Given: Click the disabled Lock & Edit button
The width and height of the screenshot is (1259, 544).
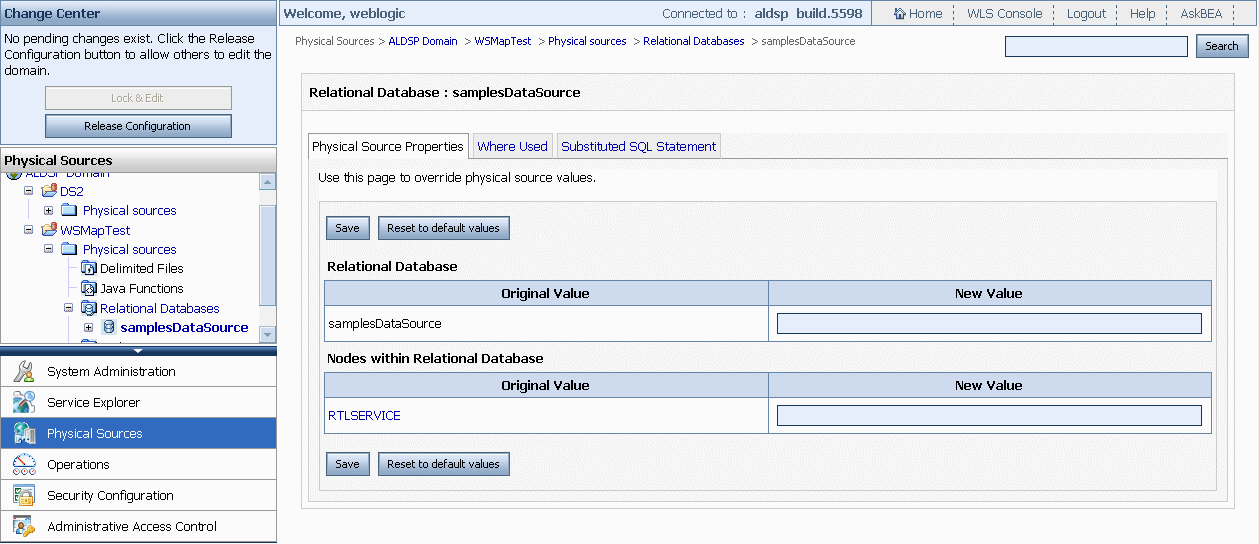Looking at the screenshot, I should tap(138, 98).
